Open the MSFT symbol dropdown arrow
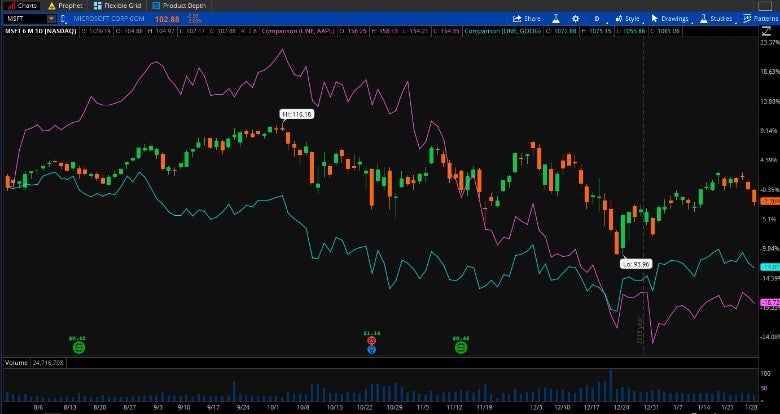This screenshot has height=414, width=780. (x=51, y=19)
